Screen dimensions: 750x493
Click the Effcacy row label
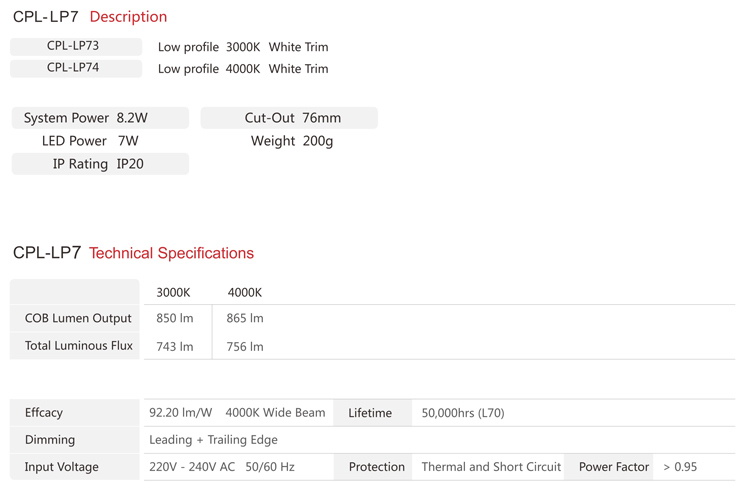pos(44,412)
